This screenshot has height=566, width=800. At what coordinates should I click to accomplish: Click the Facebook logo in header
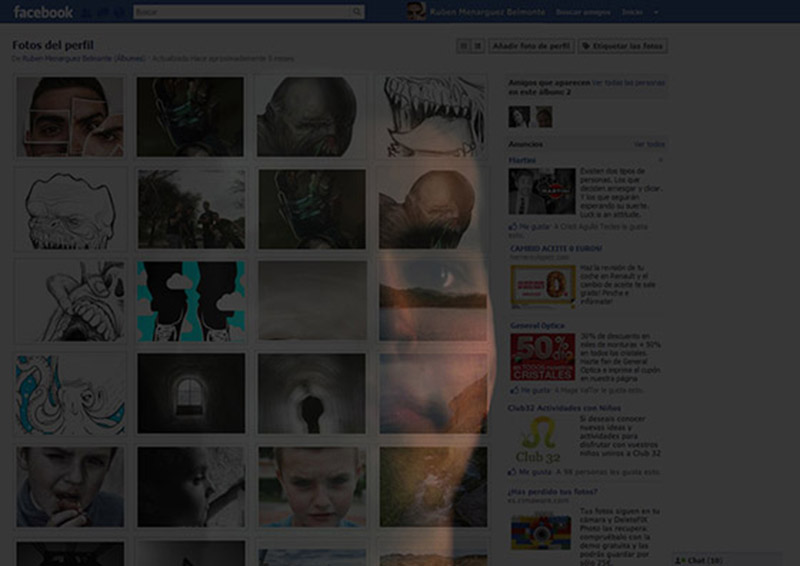[x=43, y=12]
